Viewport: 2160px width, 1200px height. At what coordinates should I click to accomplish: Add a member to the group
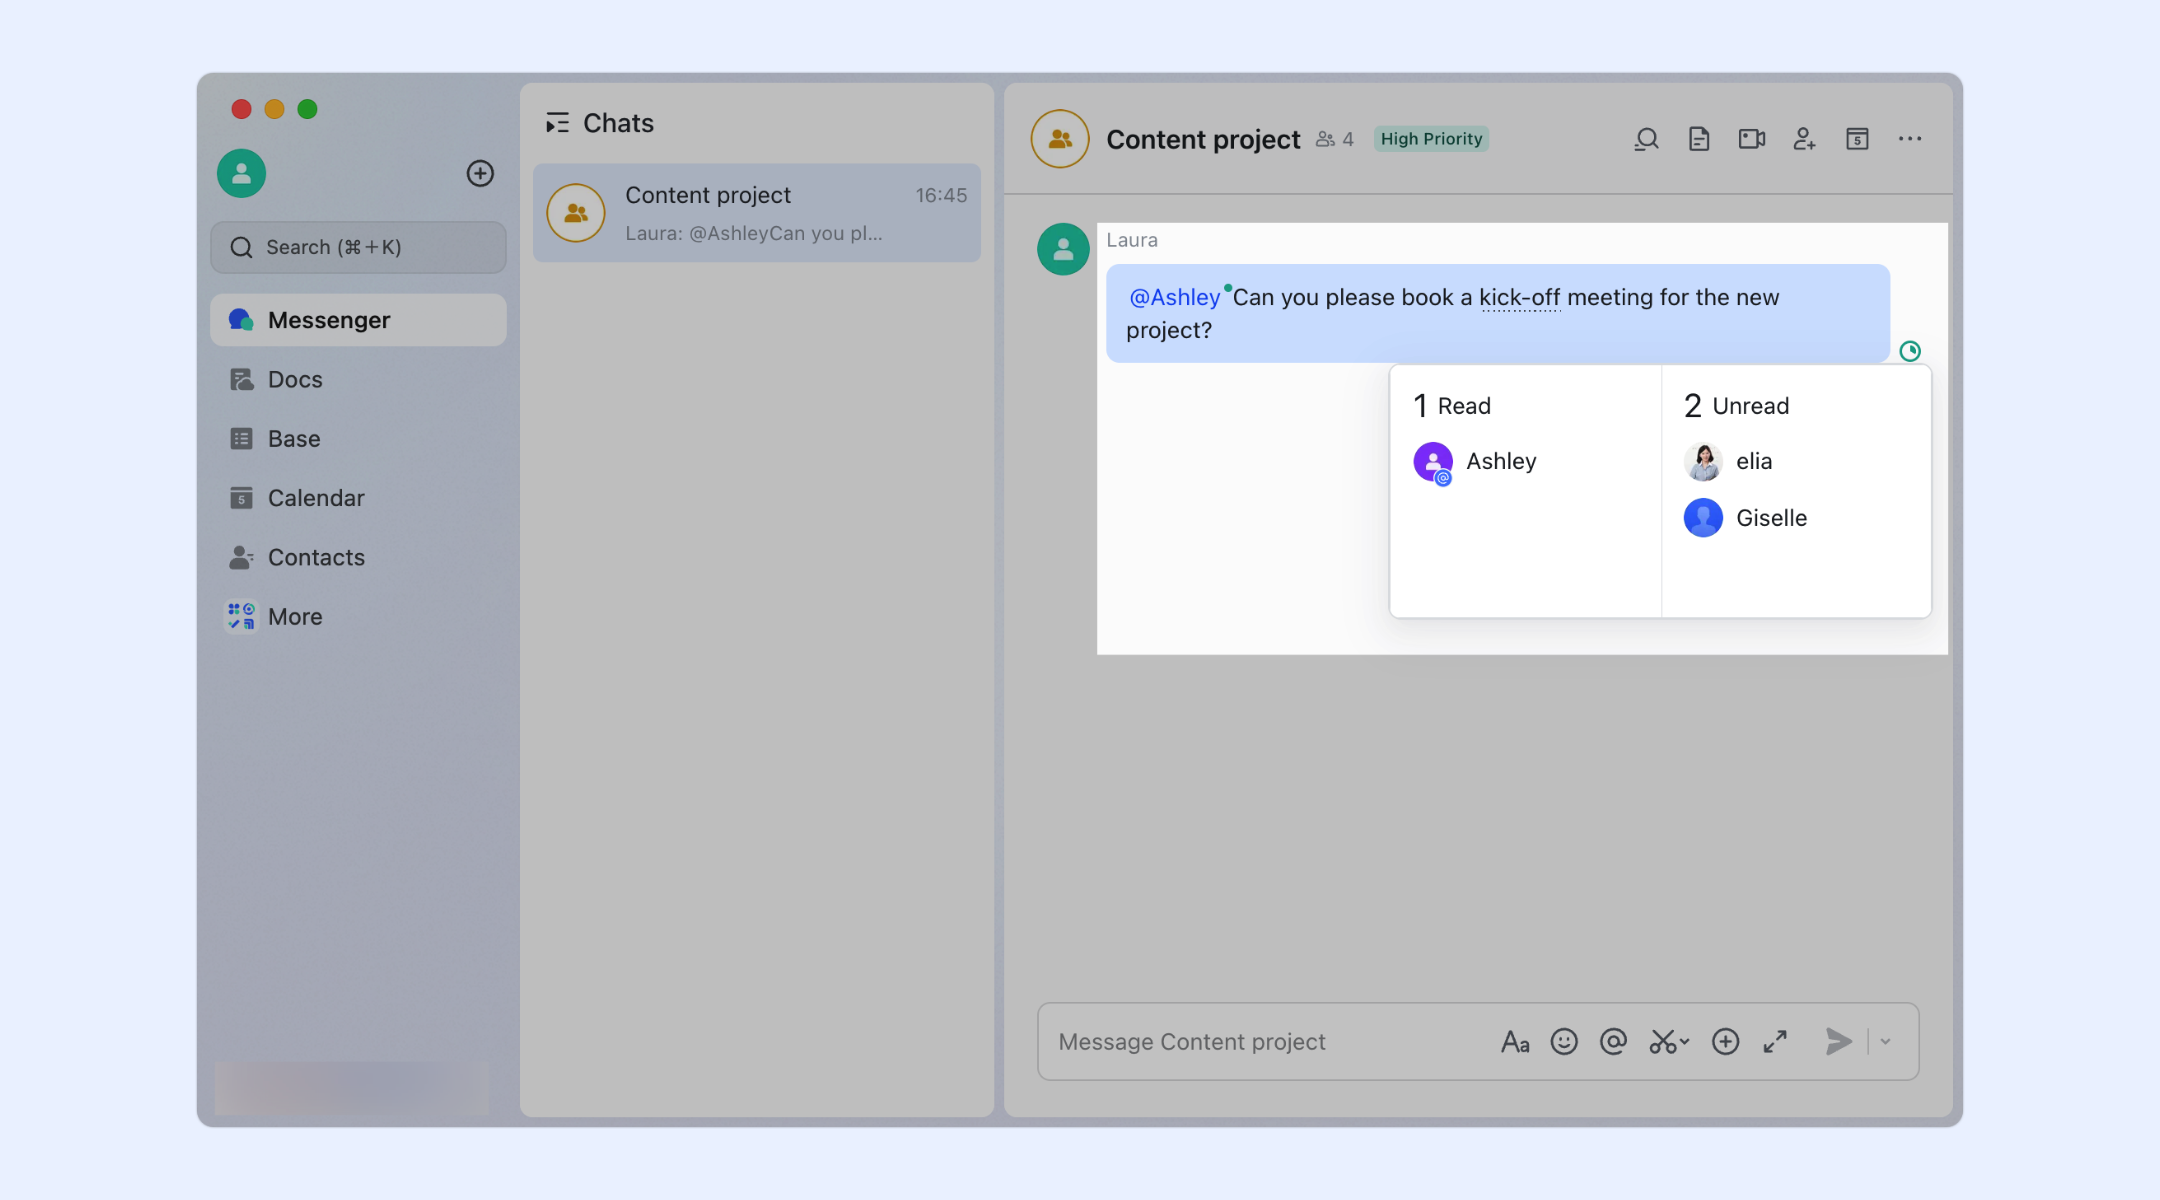(1804, 139)
